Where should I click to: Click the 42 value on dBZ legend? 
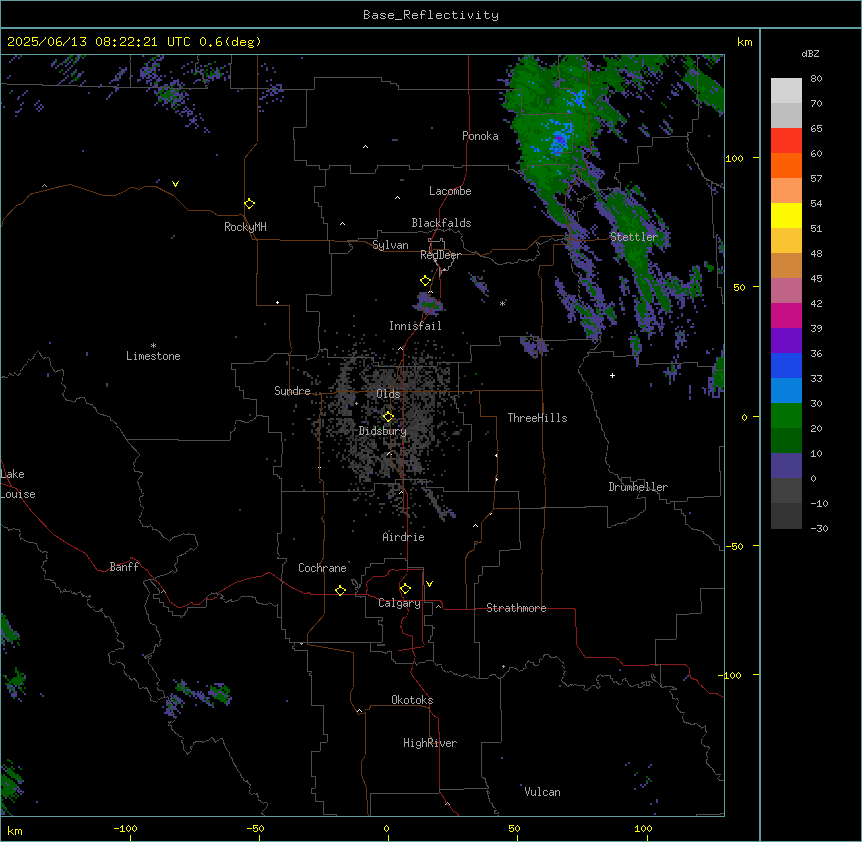[816, 303]
